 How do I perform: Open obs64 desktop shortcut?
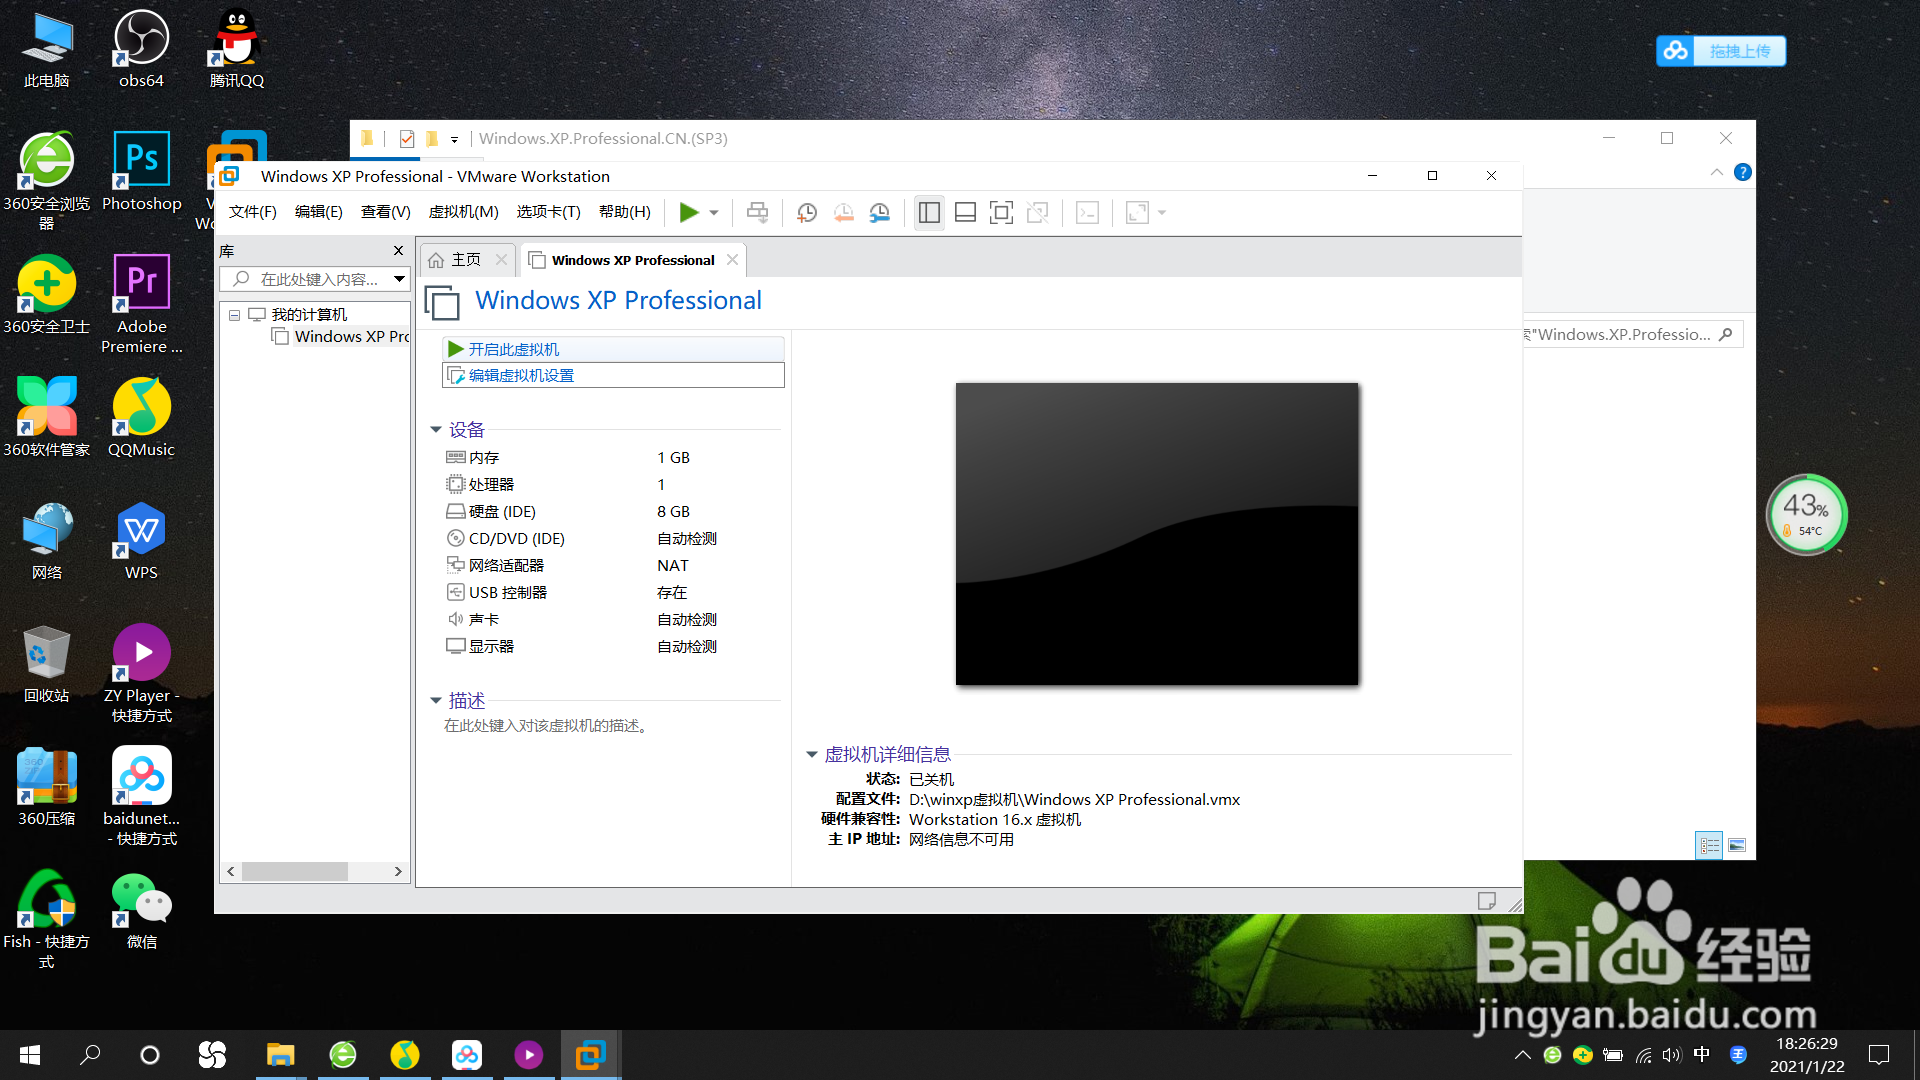[x=142, y=49]
